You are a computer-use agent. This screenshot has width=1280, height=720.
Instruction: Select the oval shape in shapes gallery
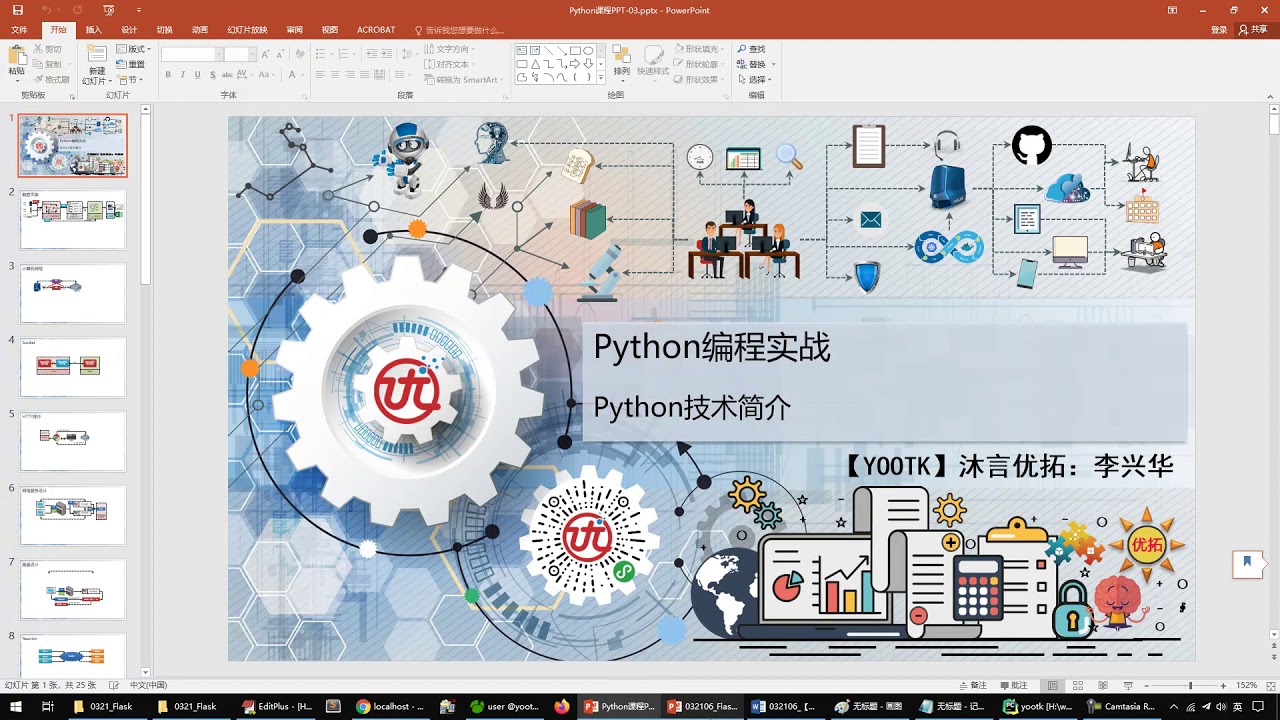coord(589,50)
